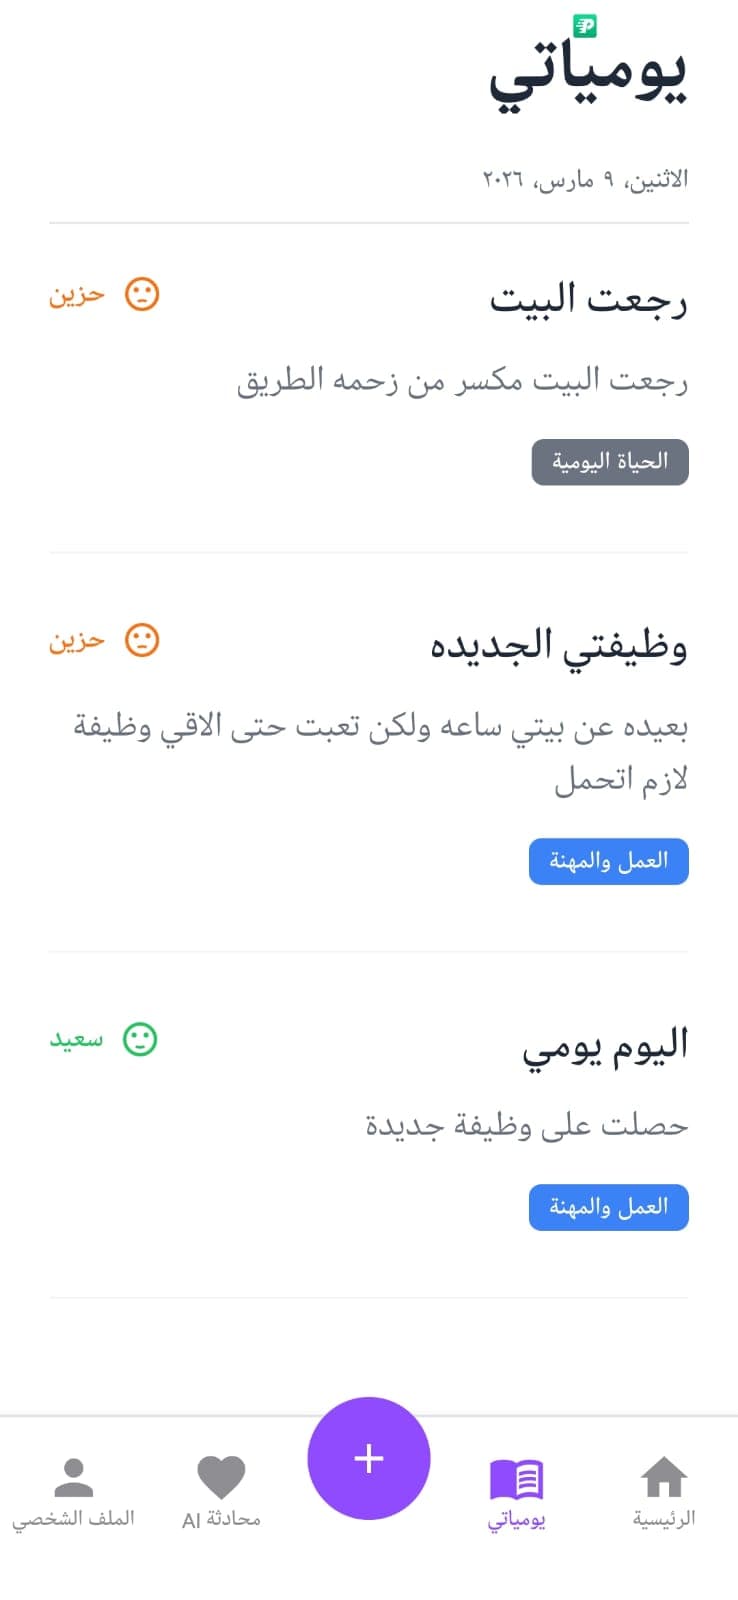The height and width of the screenshot is (1600, 738).
Task: Tap the purple plus button to add entry
Action: [x=369, y=1458]
